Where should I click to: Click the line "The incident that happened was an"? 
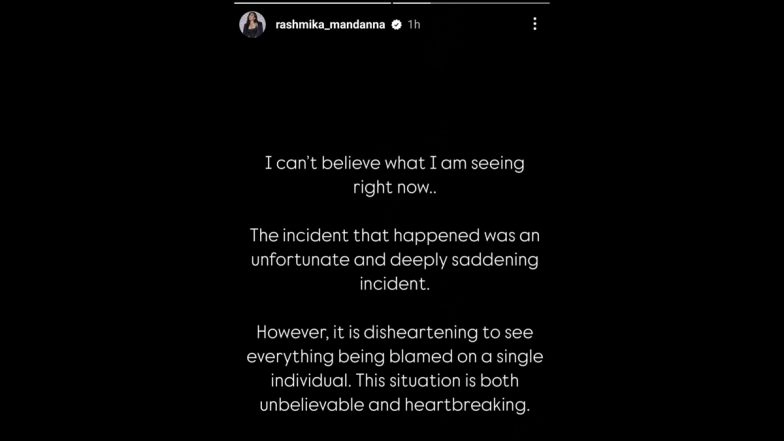pyautogui.click(x=394, y=236)
